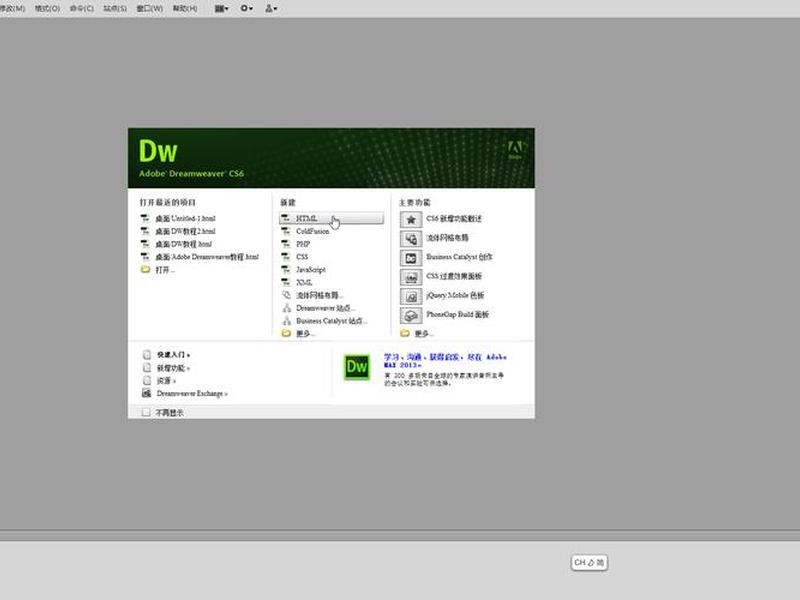Click the XML document icon
Screen dimensions: 800x600
[286, 282]
